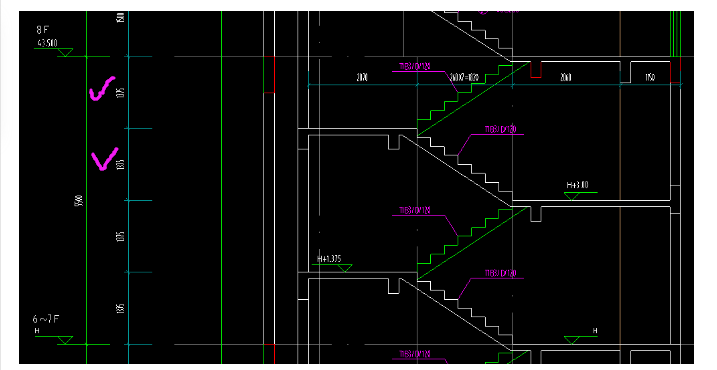The height and width of the screenshot is (370, 717).
Task: Click the 5900 vertical dimension text
Action: [x=79, y=200]
